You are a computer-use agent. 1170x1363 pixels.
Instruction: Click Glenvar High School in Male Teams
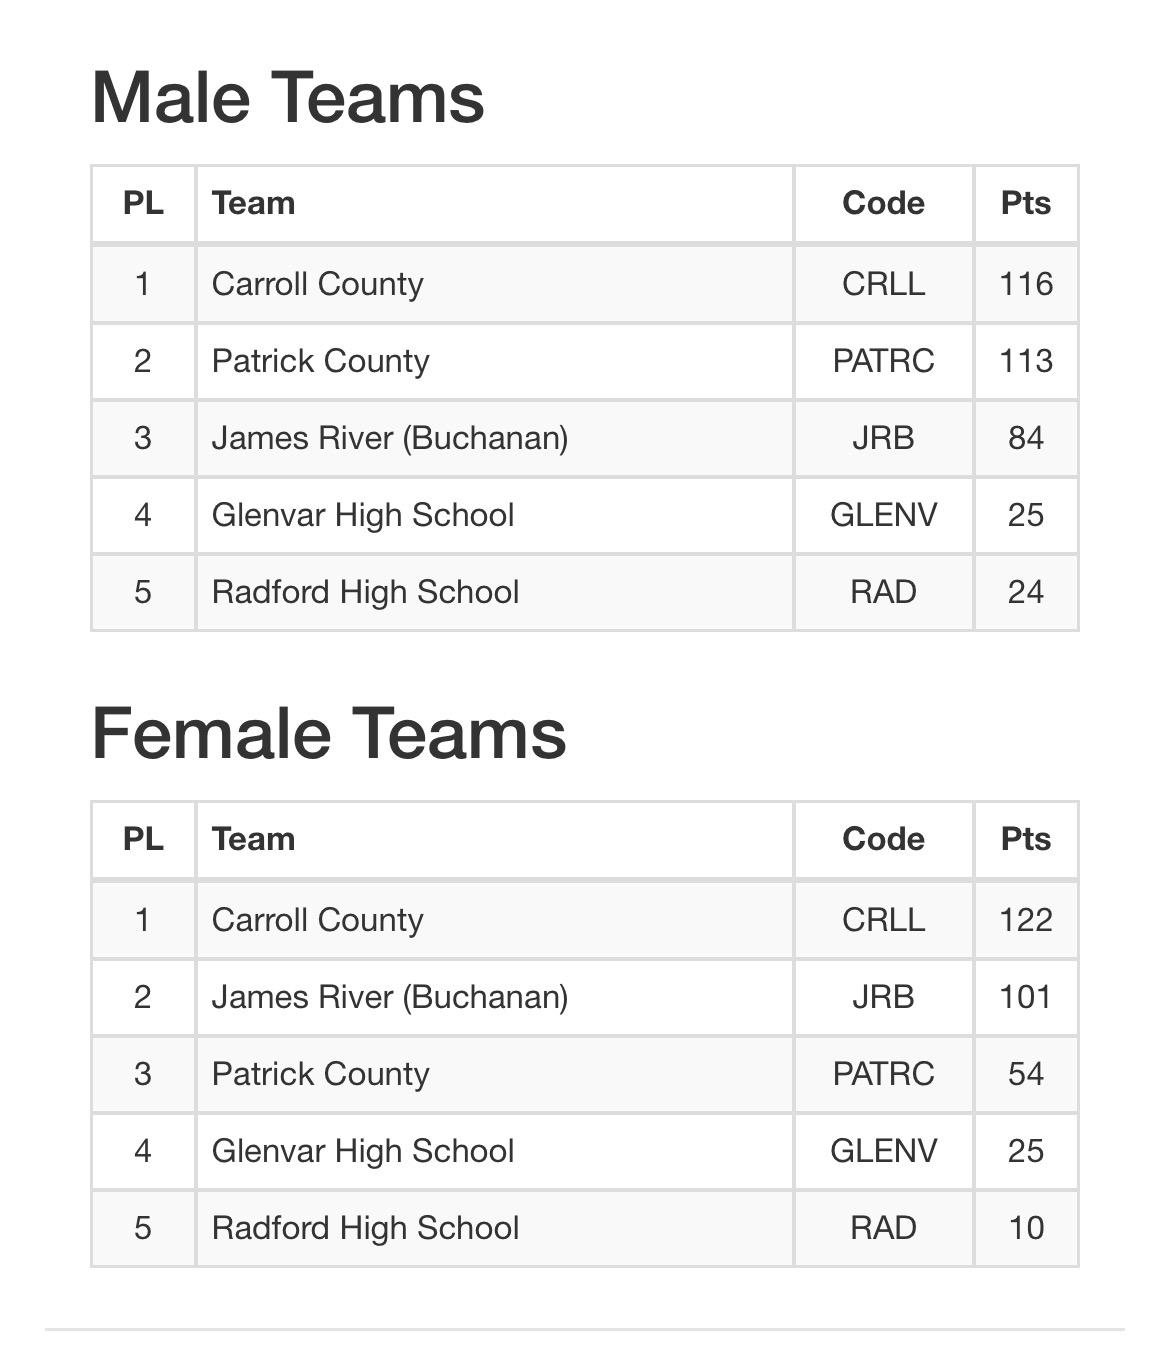pos(362,515)
